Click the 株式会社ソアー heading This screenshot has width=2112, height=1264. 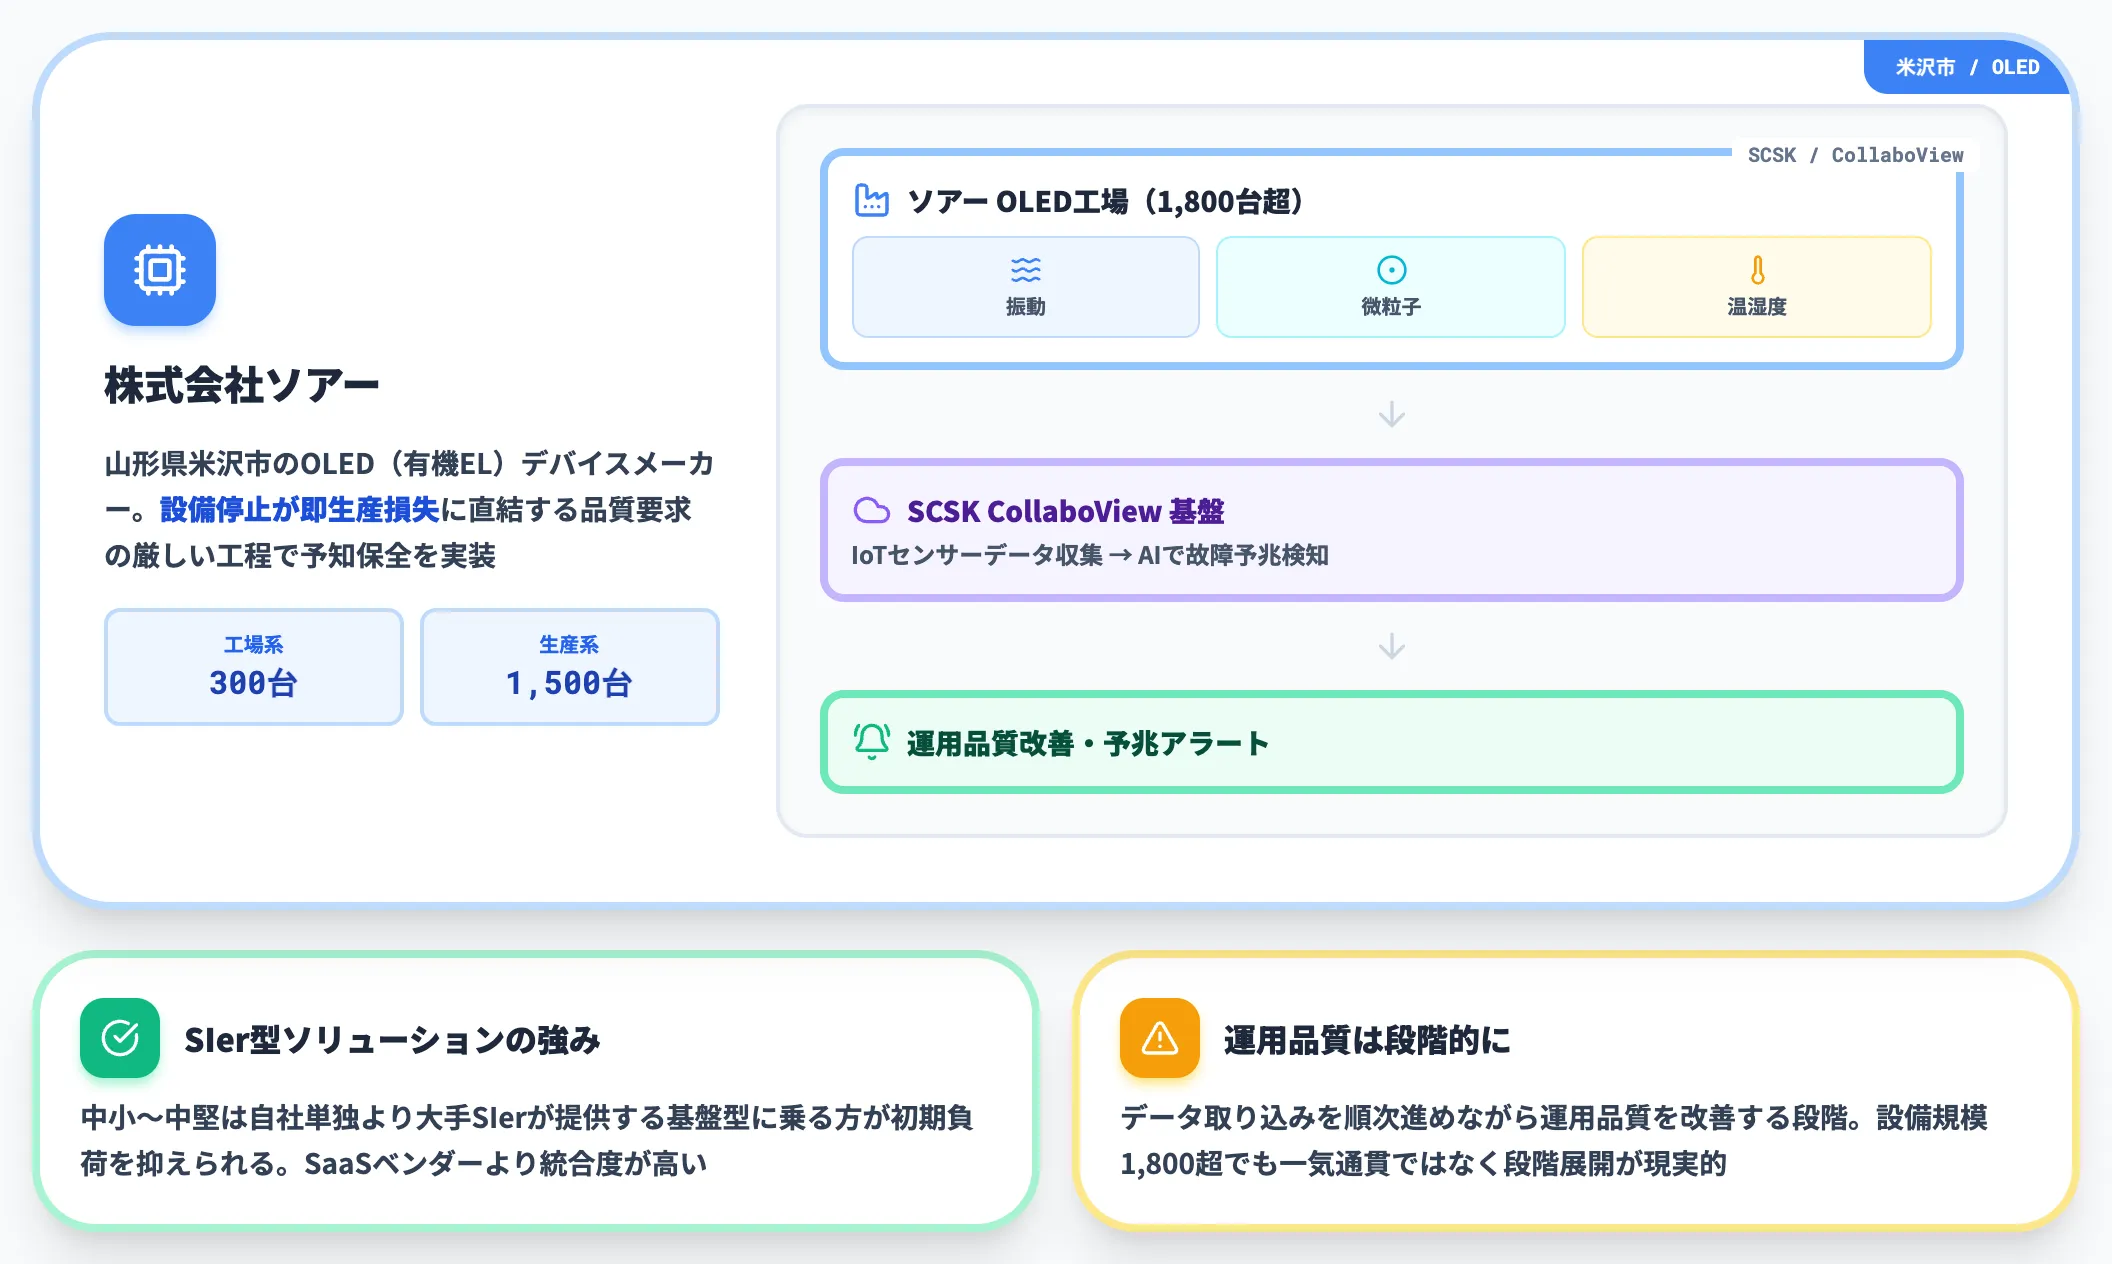point(242,385)
